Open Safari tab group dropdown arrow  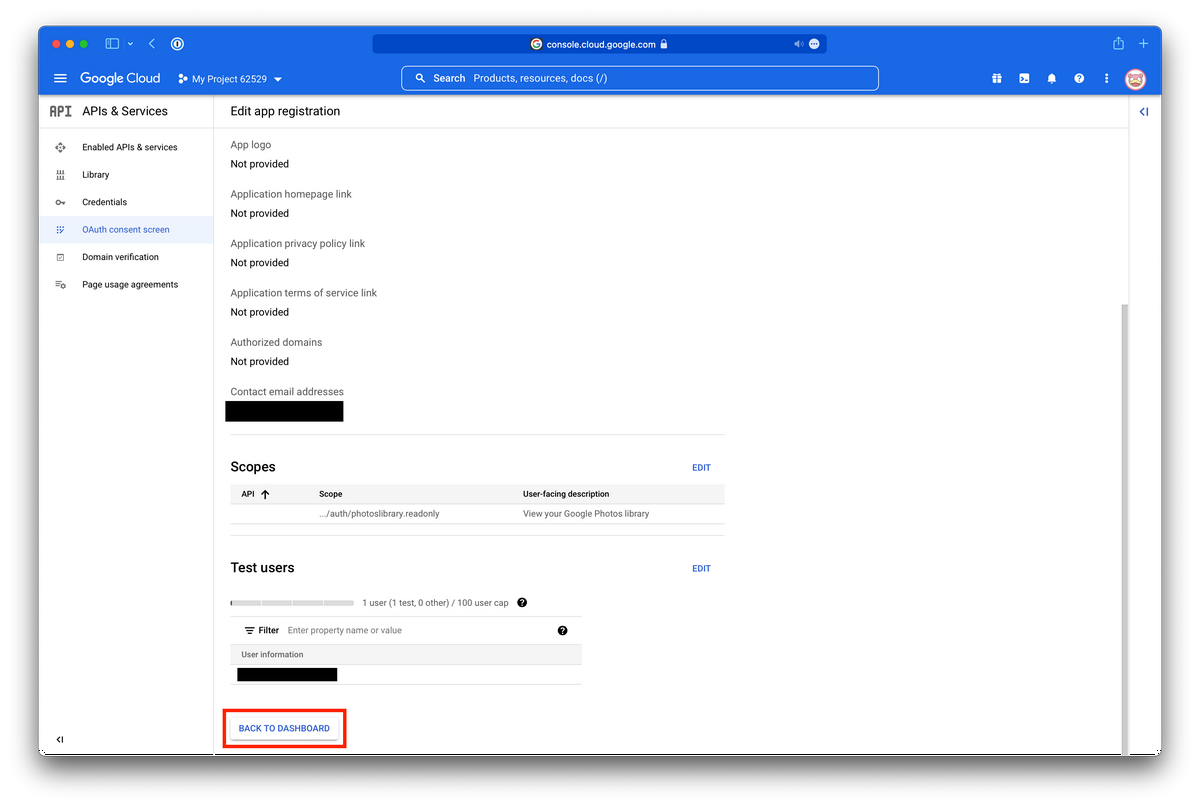[130, 44]
